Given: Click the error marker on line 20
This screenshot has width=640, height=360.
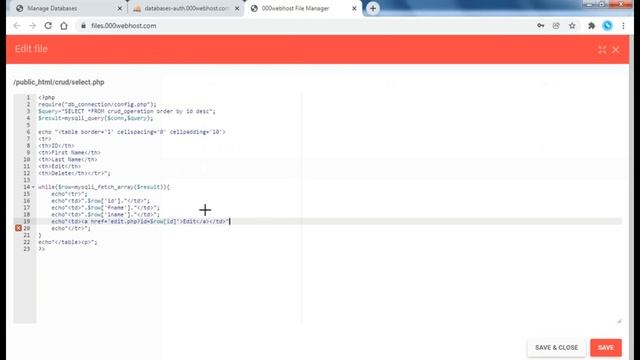Looking at the screenshot, I should [18, 228].
